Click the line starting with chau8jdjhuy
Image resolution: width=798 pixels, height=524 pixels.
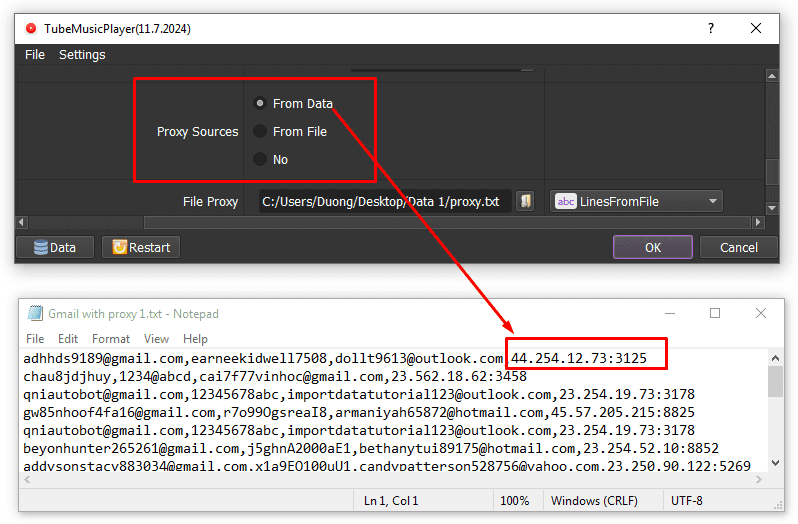tap(275, 376)
